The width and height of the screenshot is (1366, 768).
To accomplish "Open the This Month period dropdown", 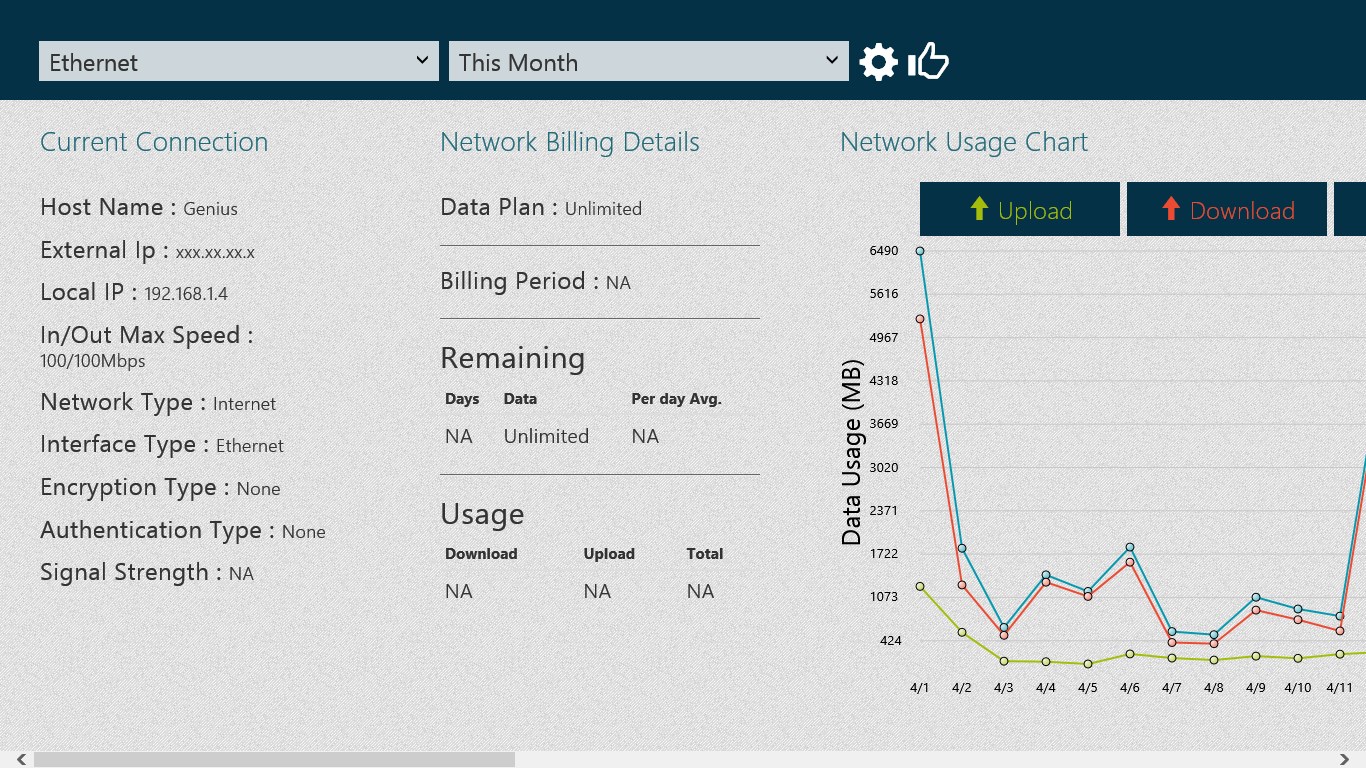I will pyautogui.click(x=649, y=62).
